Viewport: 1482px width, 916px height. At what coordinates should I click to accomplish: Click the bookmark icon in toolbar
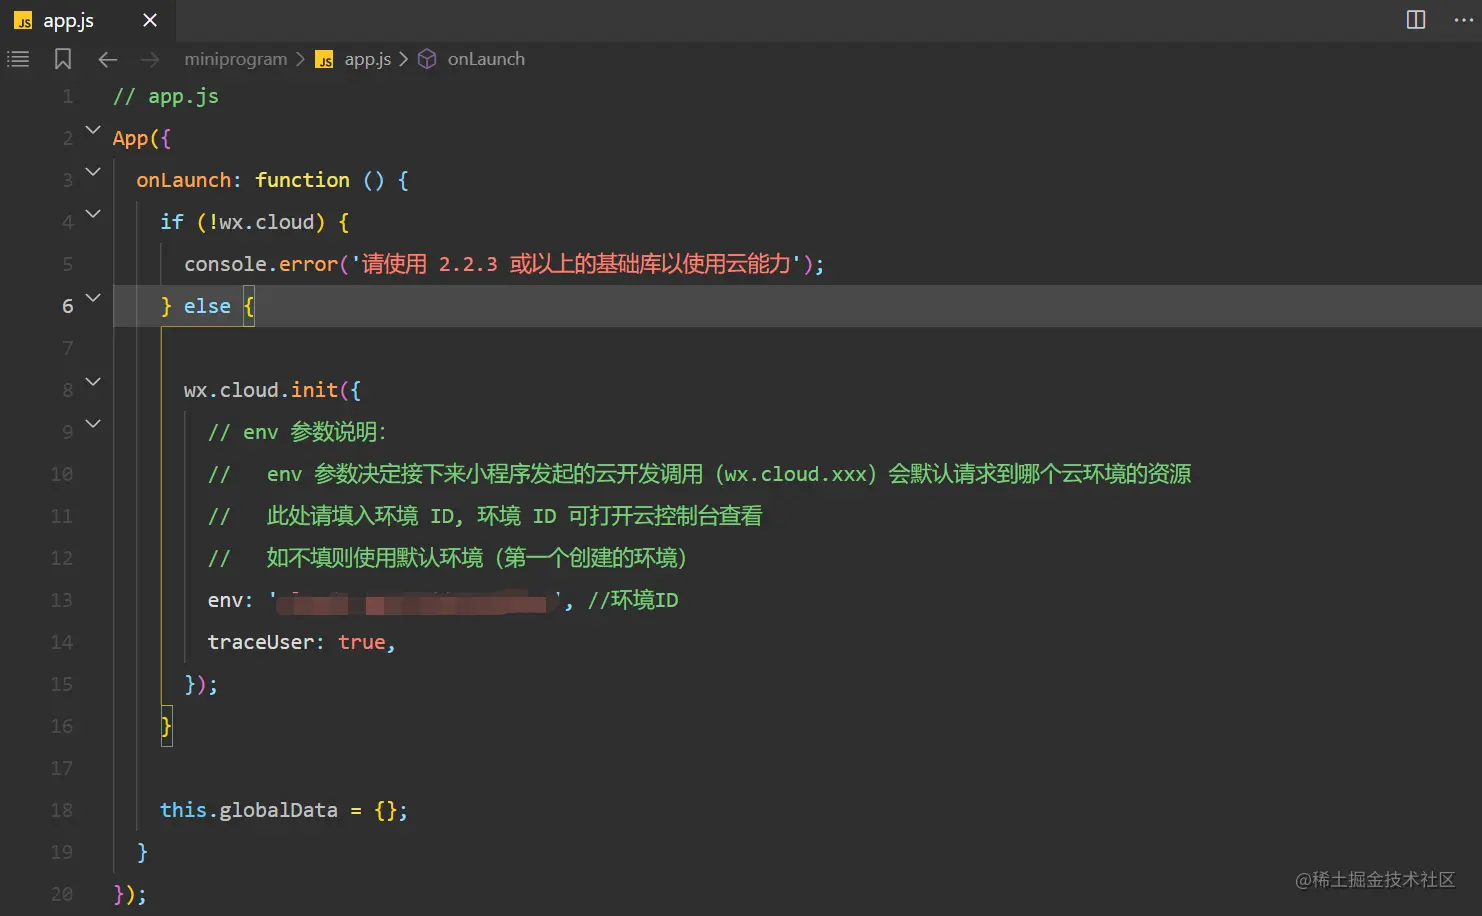[63, 59]
